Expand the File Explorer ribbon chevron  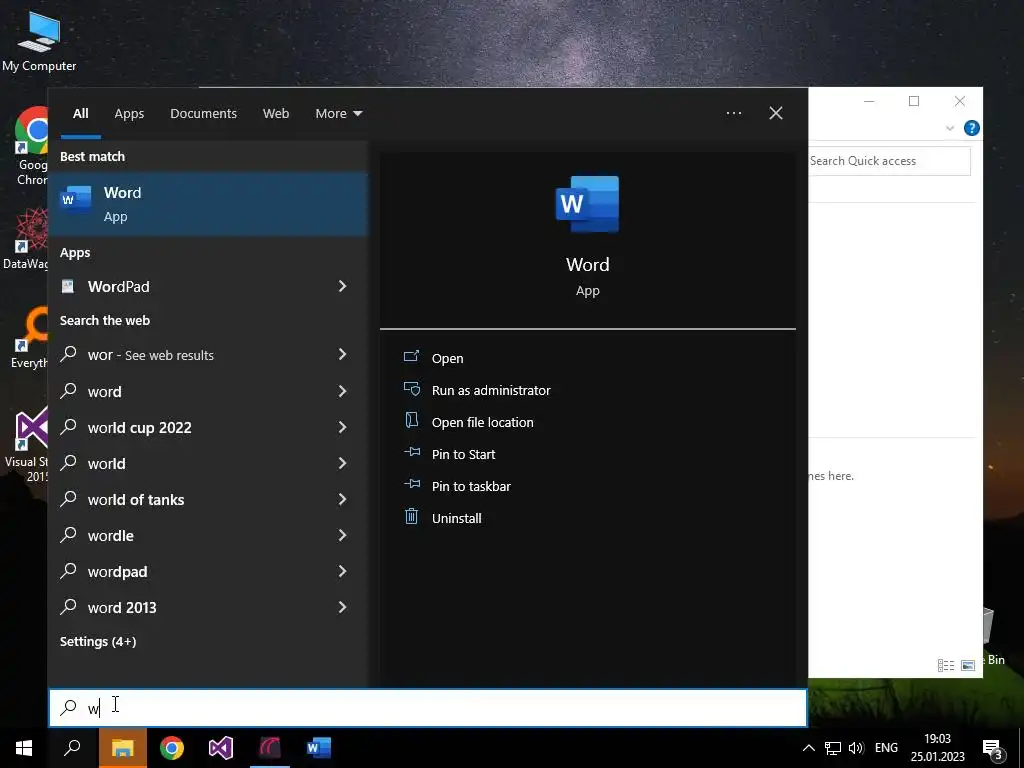click(950, 128)
